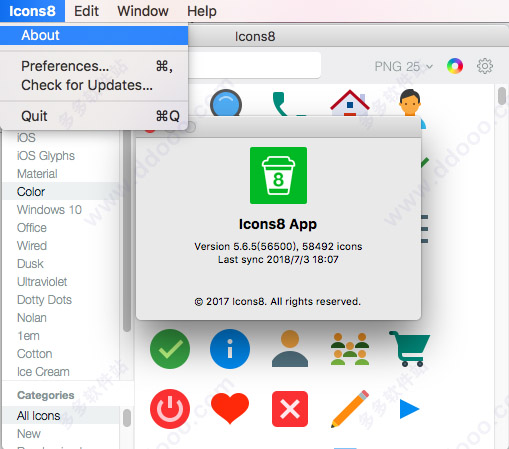
Task: Select the house icon
Action: point(350,103)
